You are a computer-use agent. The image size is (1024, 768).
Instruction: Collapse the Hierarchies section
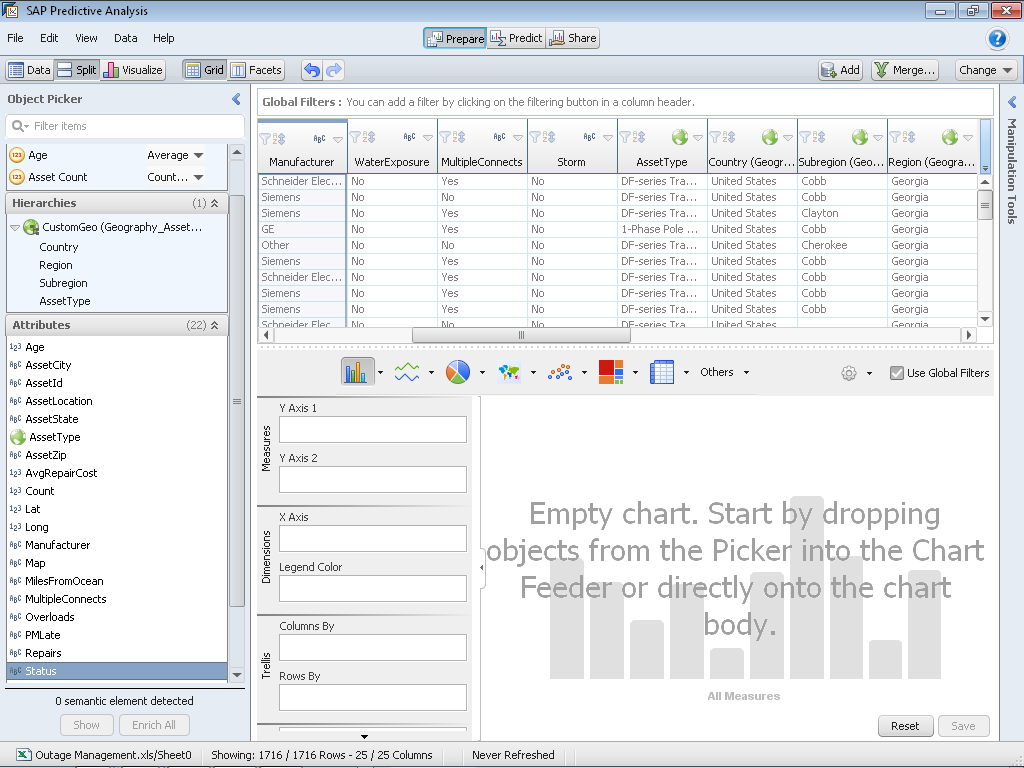(214, 203)
